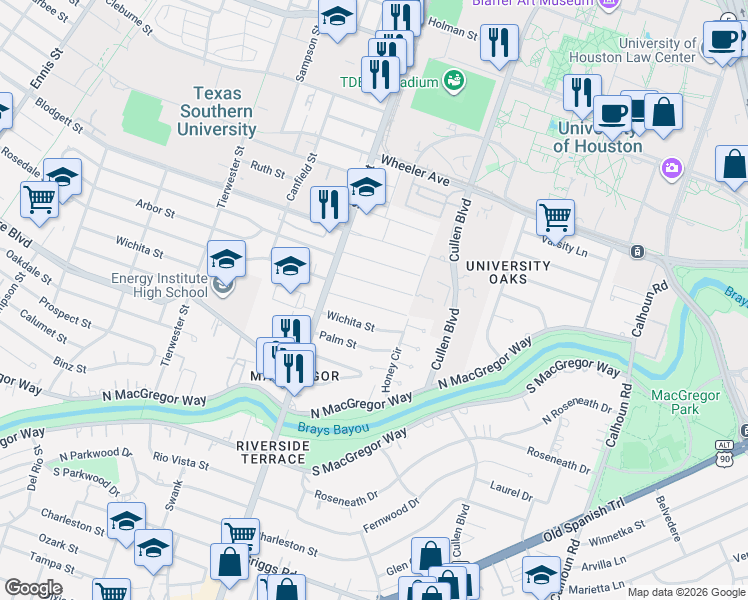Select the graduation cap marker at Wheeler Ave
Screen dimensions: 748x600
(366, 188)
